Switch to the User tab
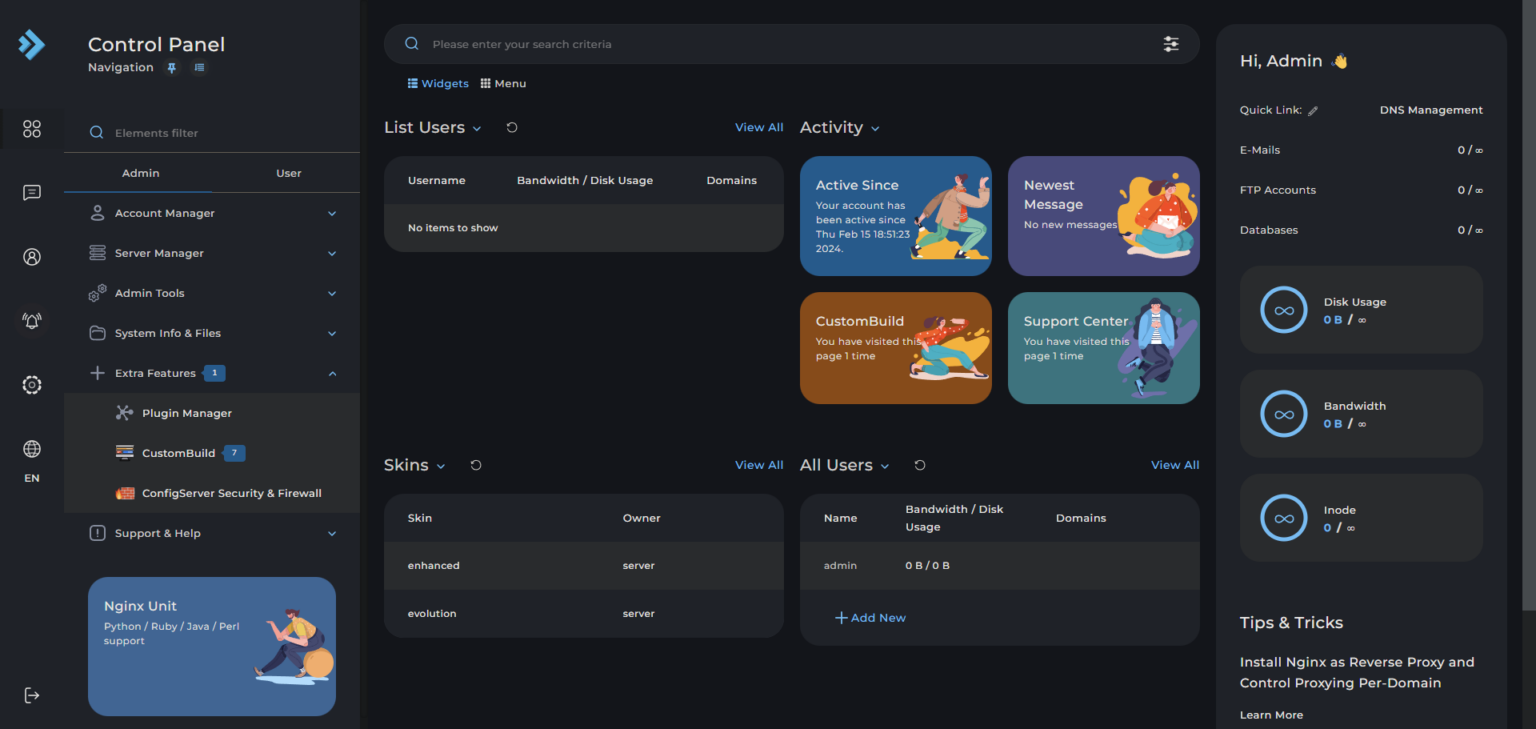Screen dimensions: 1536x729 coord(288,173)
